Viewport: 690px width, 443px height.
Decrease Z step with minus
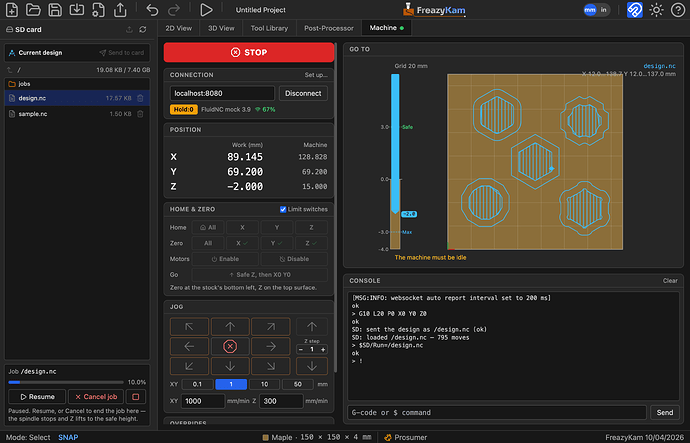301,350
